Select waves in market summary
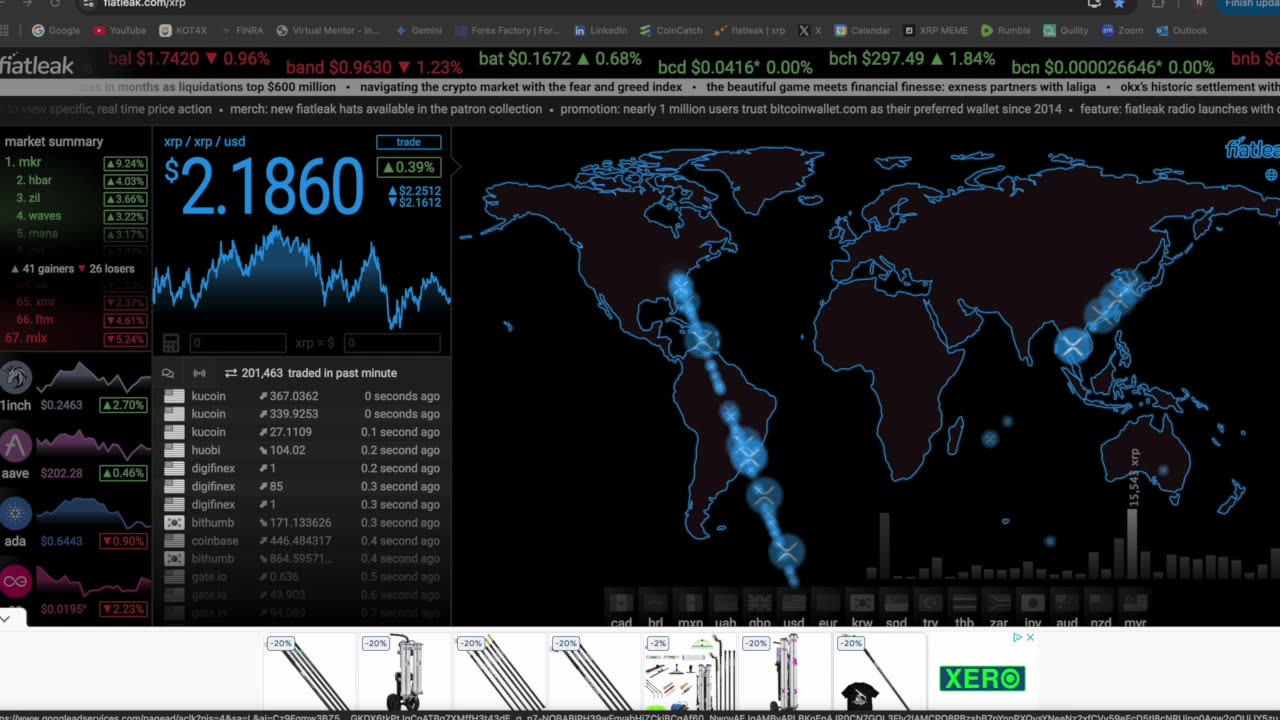Screen dimensions: 1280x720 [x=76, y=216]
